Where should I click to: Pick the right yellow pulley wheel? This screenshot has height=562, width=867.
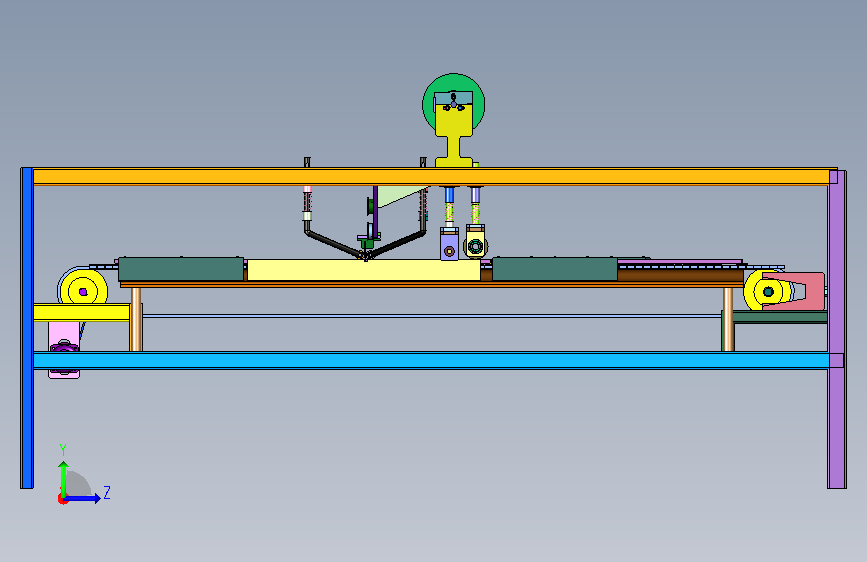tap(767, 290)
